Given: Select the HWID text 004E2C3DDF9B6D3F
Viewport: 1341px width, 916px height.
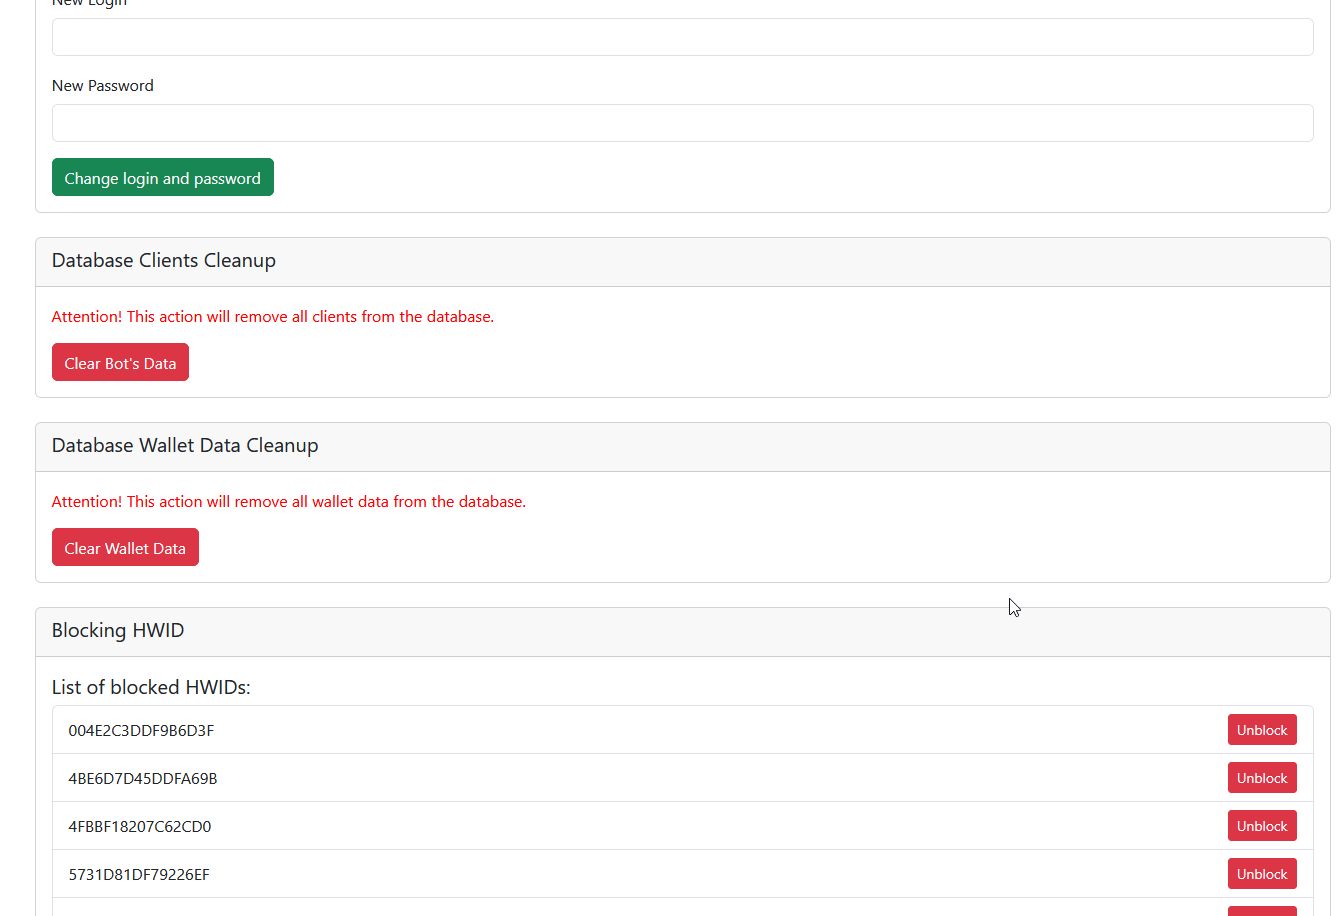Looking at the screenshot, I should [141, 730].
